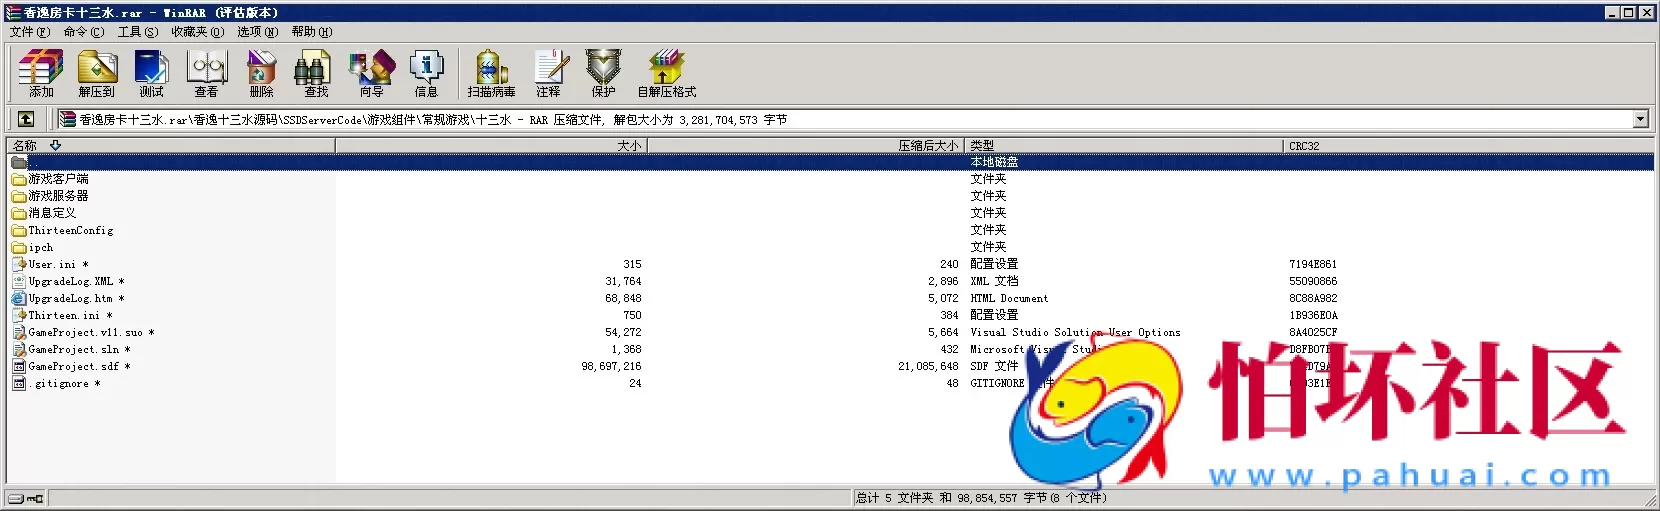
Task: Open the 收藏夹 (Favorites) menu
Action: tap(198, 32)
